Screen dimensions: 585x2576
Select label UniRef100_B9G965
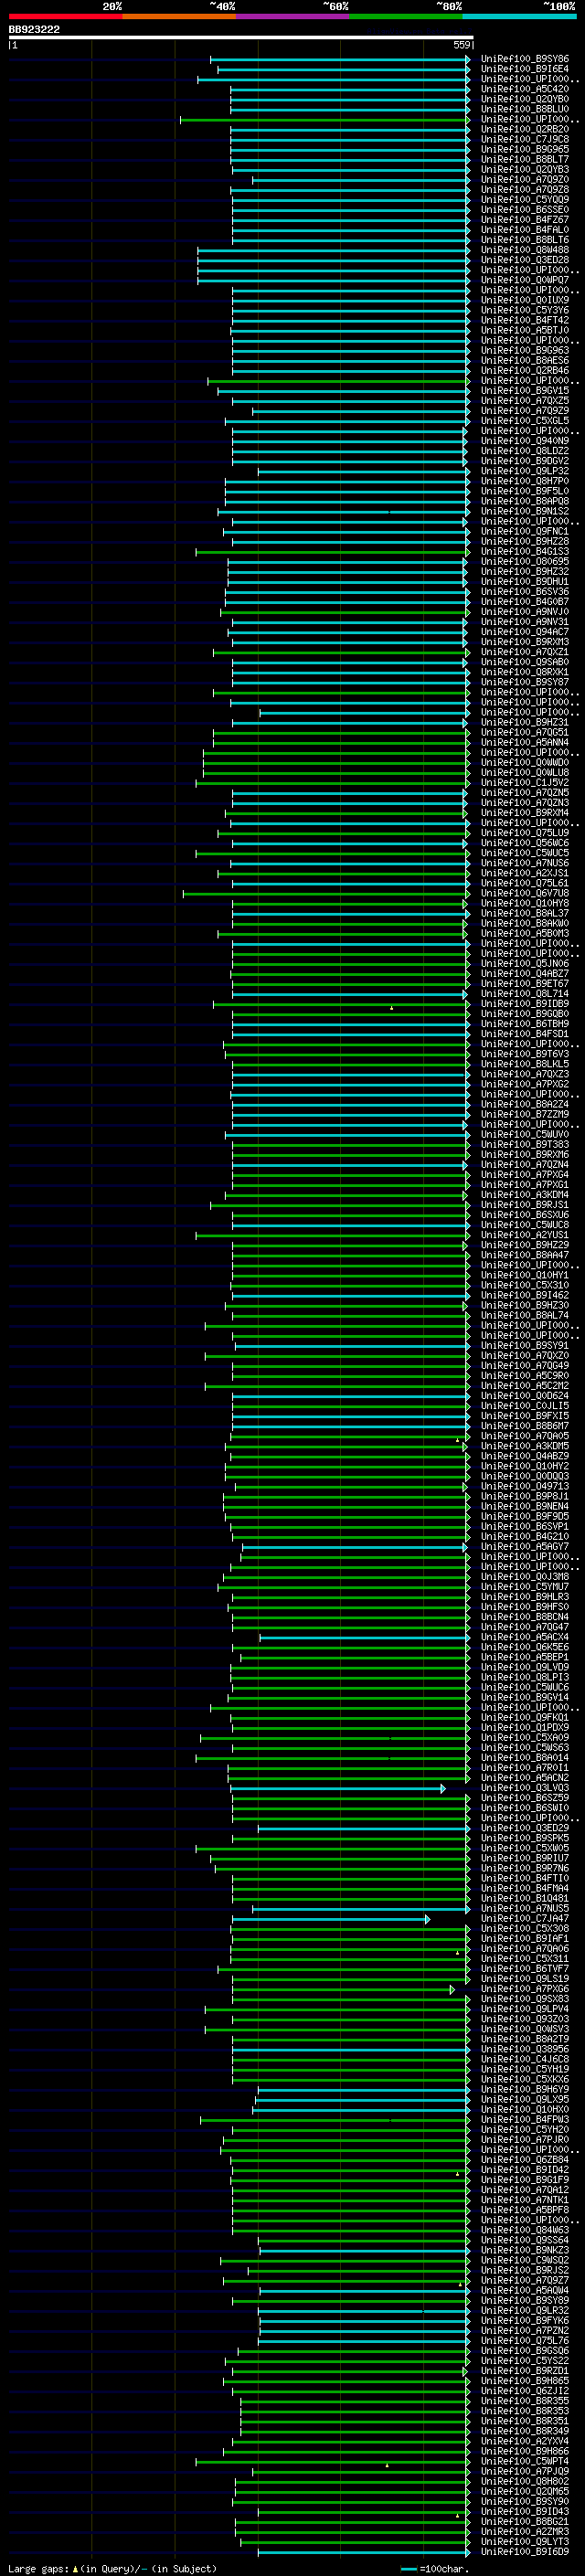(524, 149)
